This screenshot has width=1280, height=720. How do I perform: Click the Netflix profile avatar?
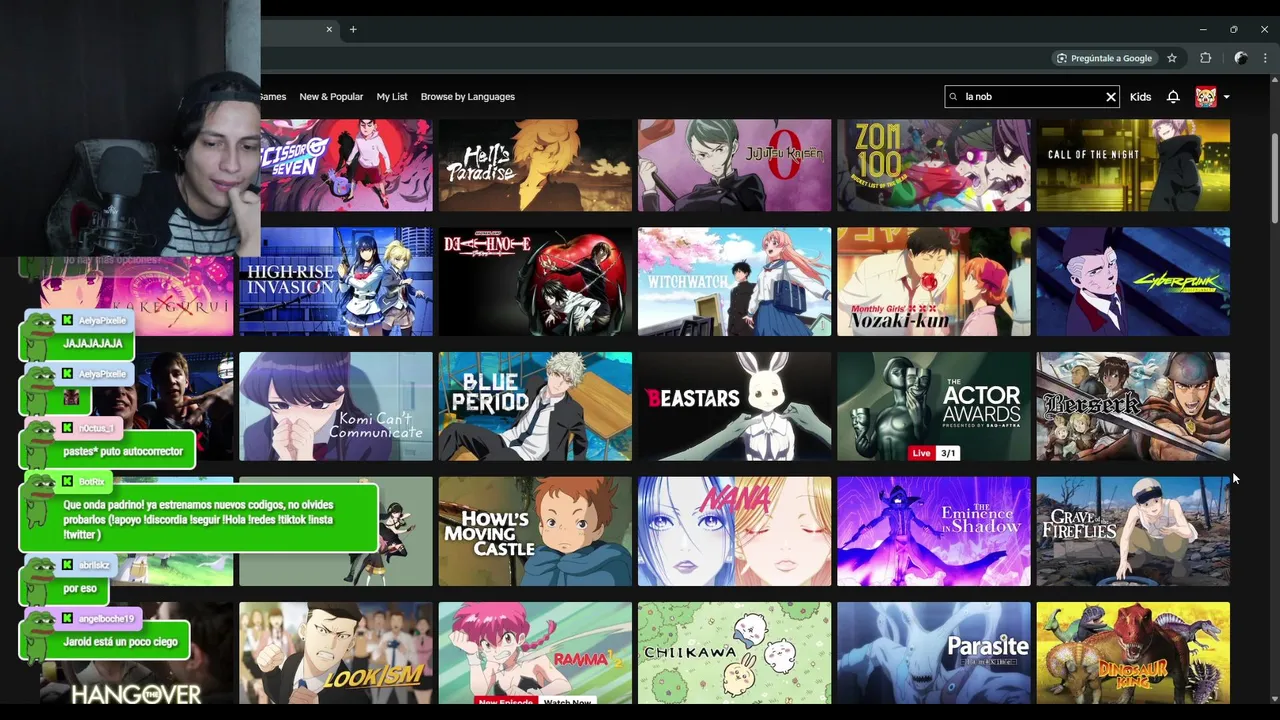click(x=1206, y=97)
